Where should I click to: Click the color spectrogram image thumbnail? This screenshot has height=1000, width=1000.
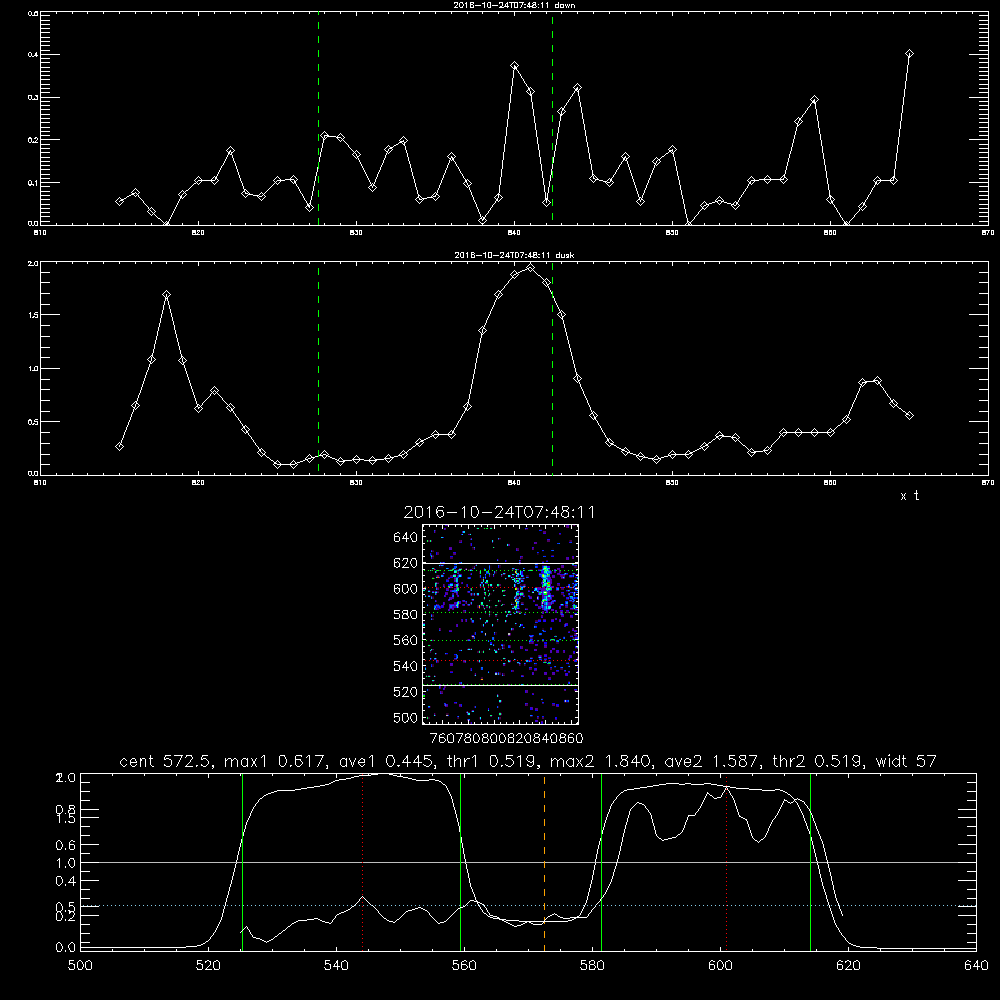coord(501,624)
